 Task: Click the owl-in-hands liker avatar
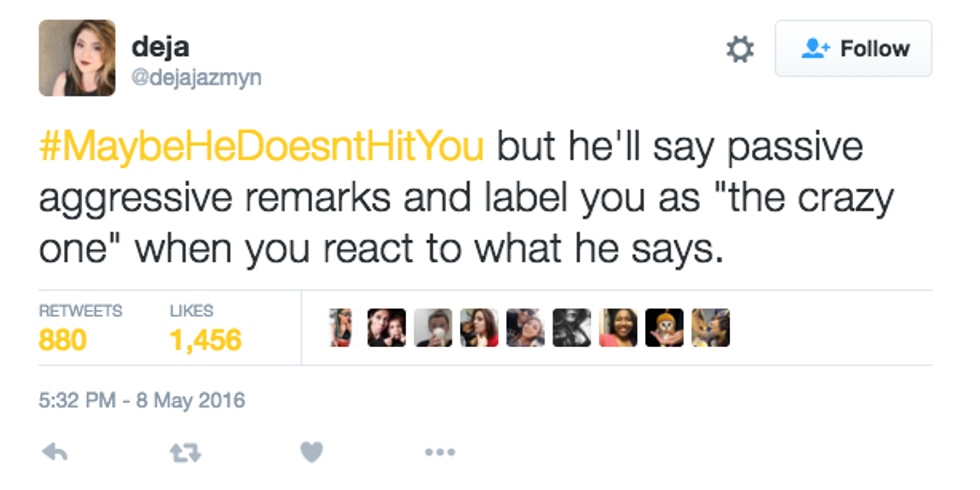click(664, 327)
